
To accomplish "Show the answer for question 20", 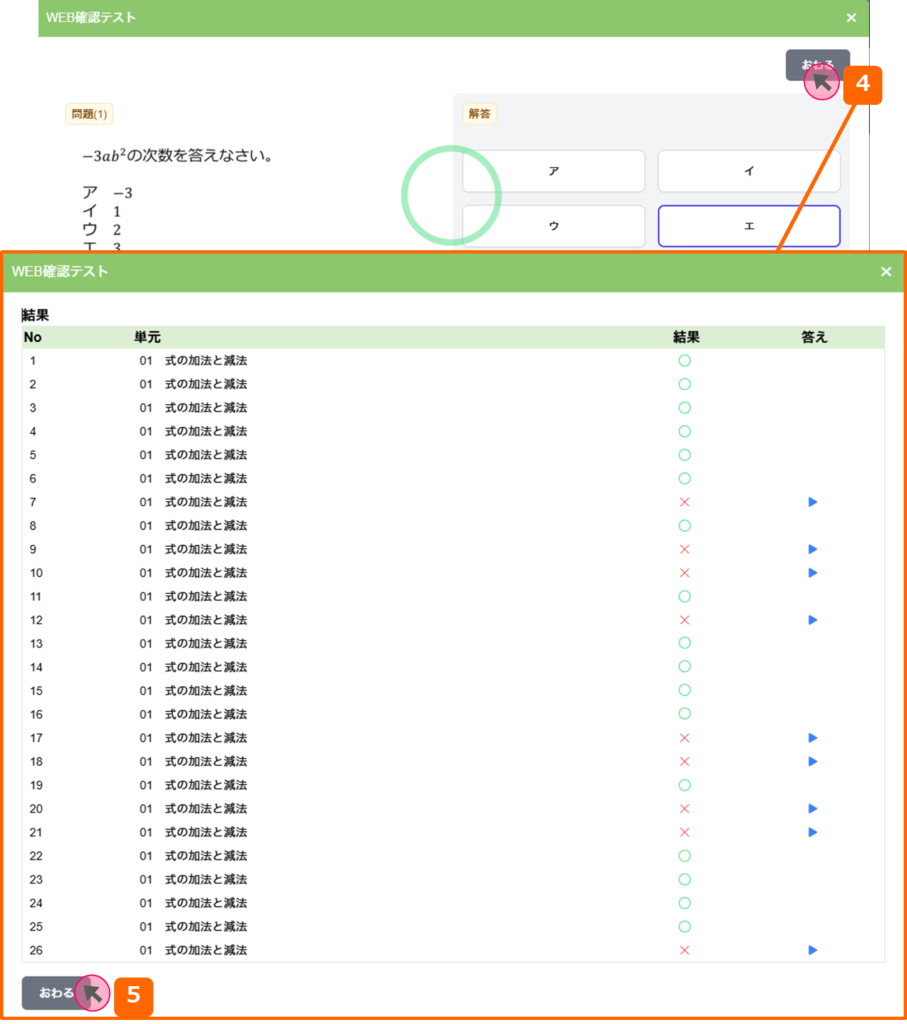I will click(x=813, y=809).
